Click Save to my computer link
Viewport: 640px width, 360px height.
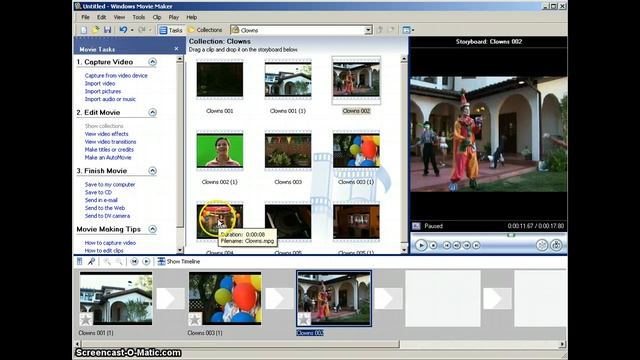click(110, 184)
